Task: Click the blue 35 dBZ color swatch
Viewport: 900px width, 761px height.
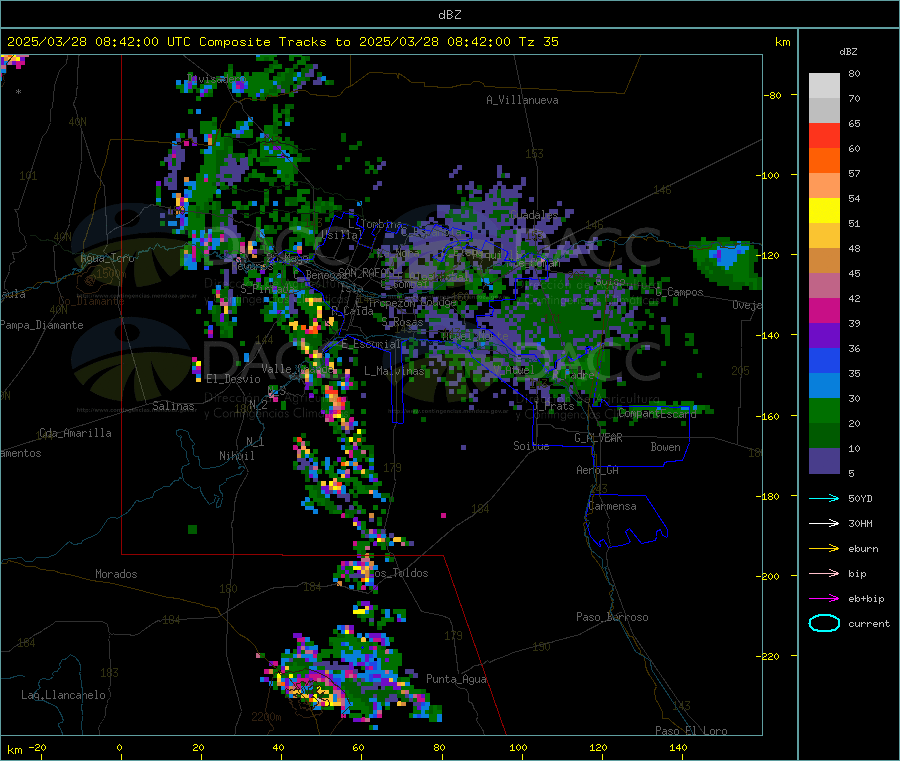Action: click(x=824, y=360)
